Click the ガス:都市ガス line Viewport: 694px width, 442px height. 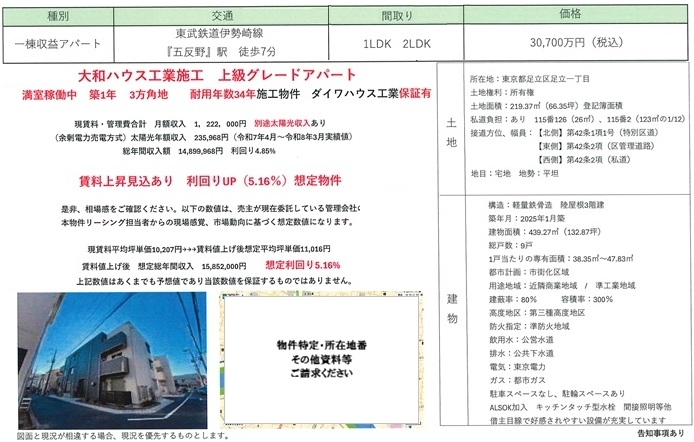coord(517,380)
